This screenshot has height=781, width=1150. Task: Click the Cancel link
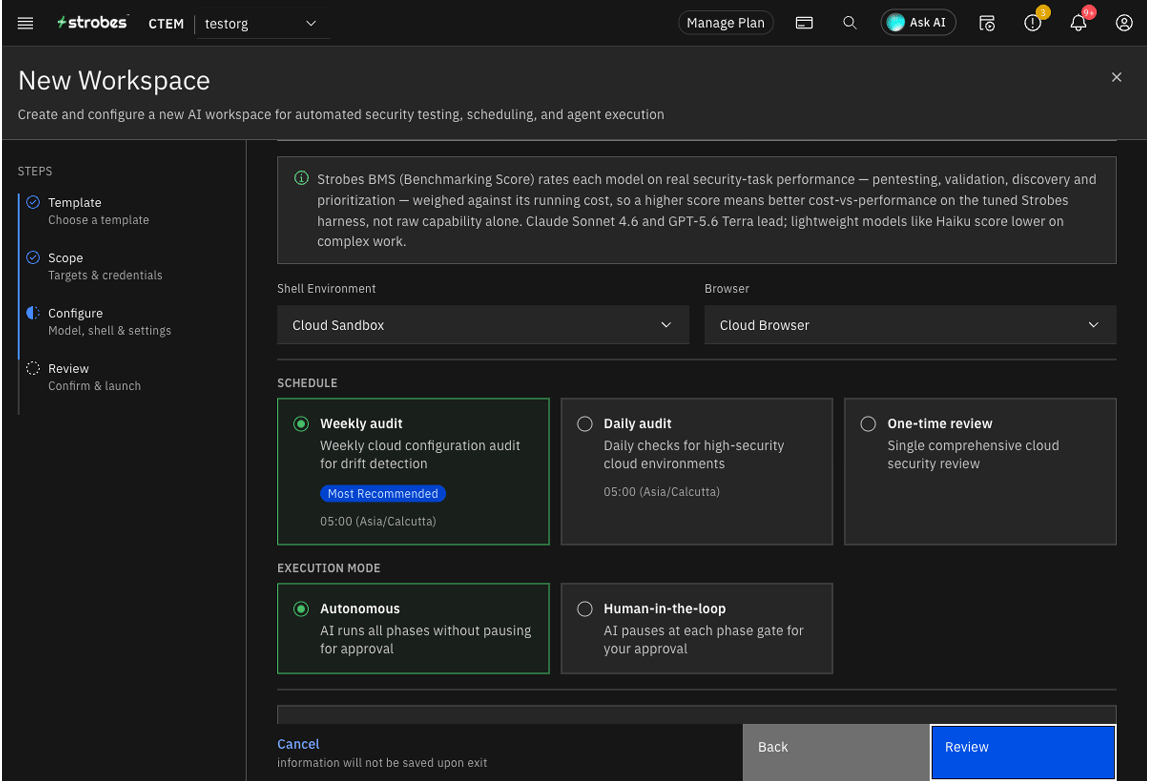coord(298,744)
